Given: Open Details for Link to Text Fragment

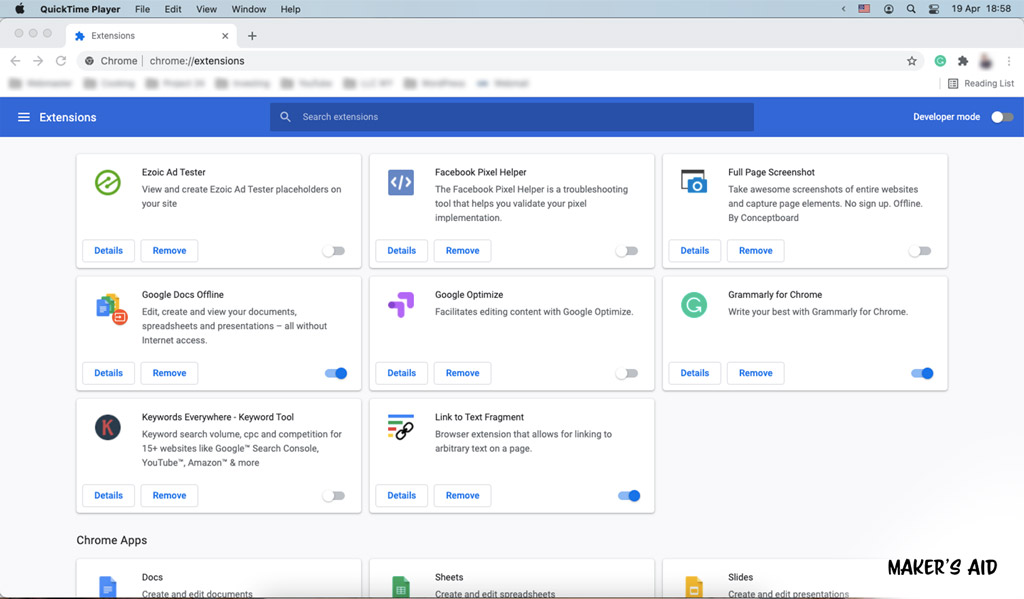Looking at the screenshot, I should (x=401, y=496).
